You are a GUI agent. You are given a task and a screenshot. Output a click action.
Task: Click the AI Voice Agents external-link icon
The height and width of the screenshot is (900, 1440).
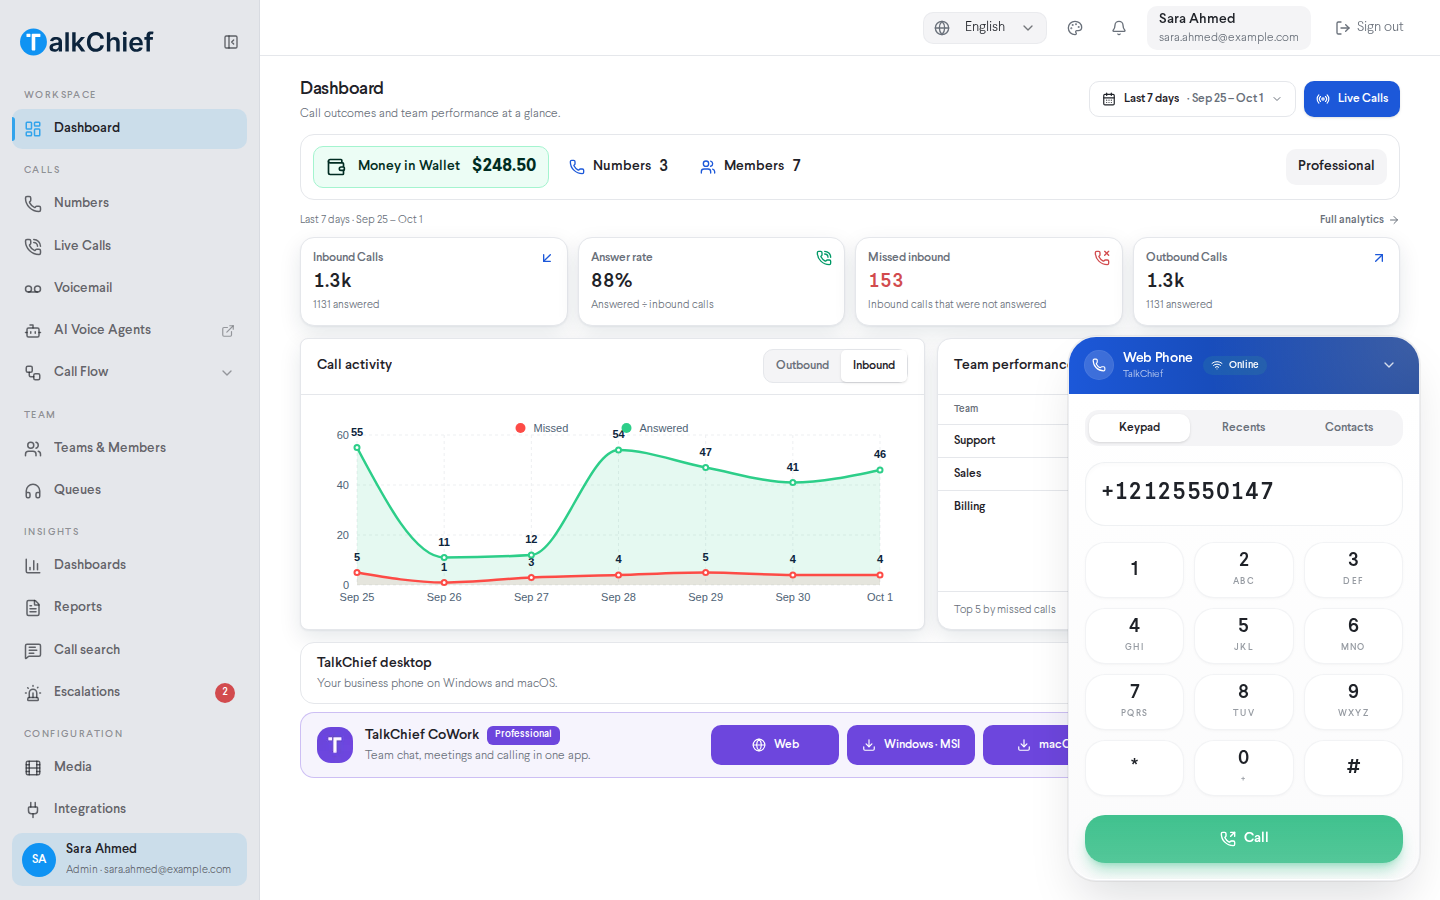228,330
